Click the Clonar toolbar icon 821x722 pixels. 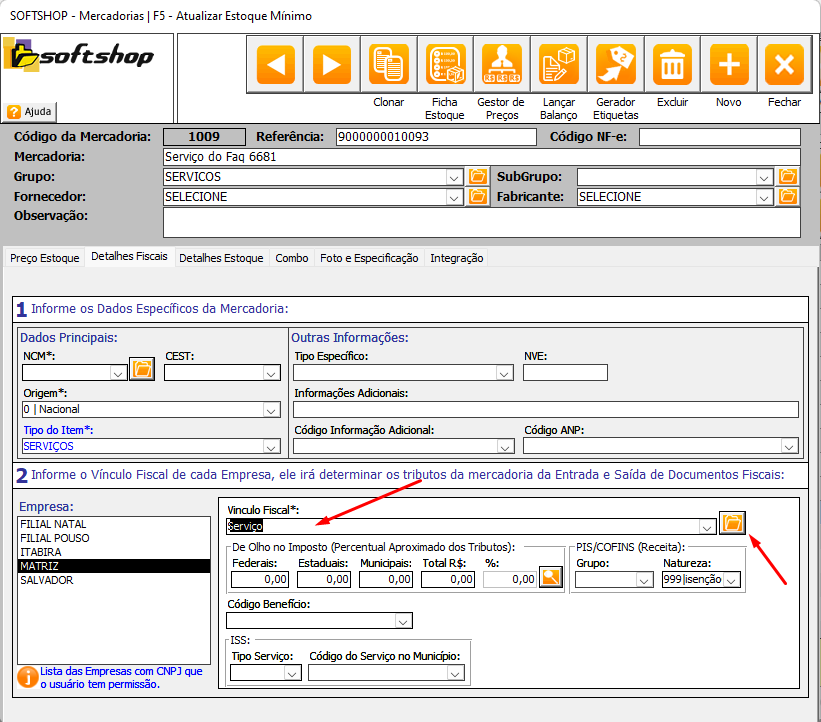388,65
